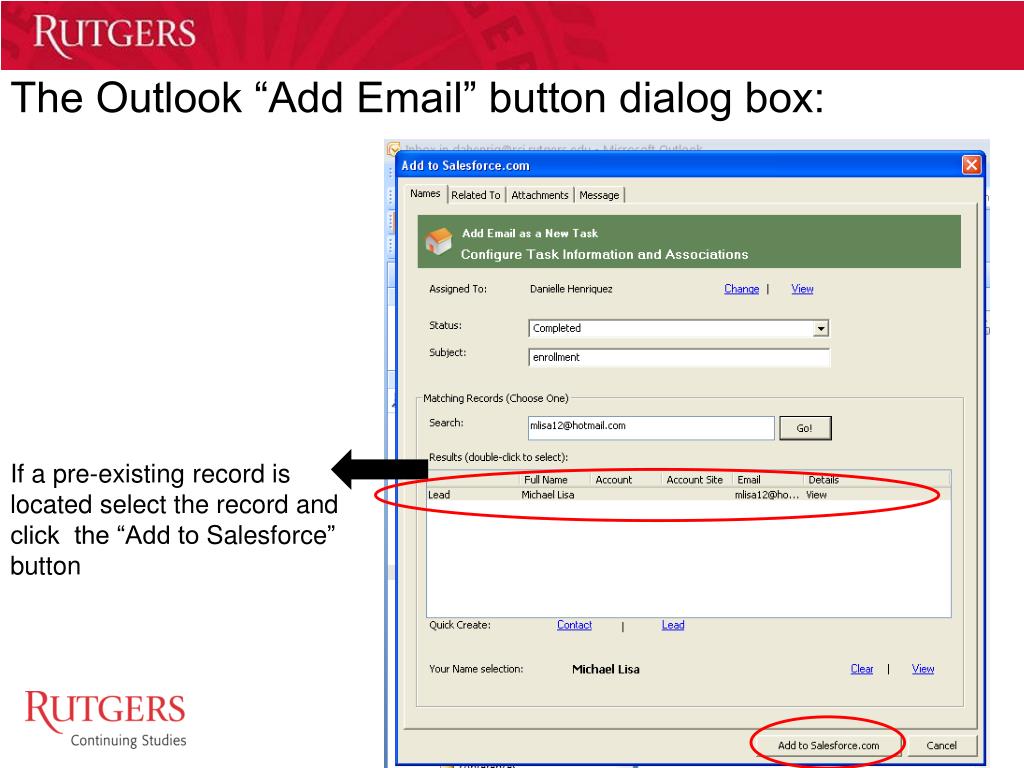Viewport: 1024px width, 768px height.
Task: Click the Quick Create Contact link
Action: [574, 625]
